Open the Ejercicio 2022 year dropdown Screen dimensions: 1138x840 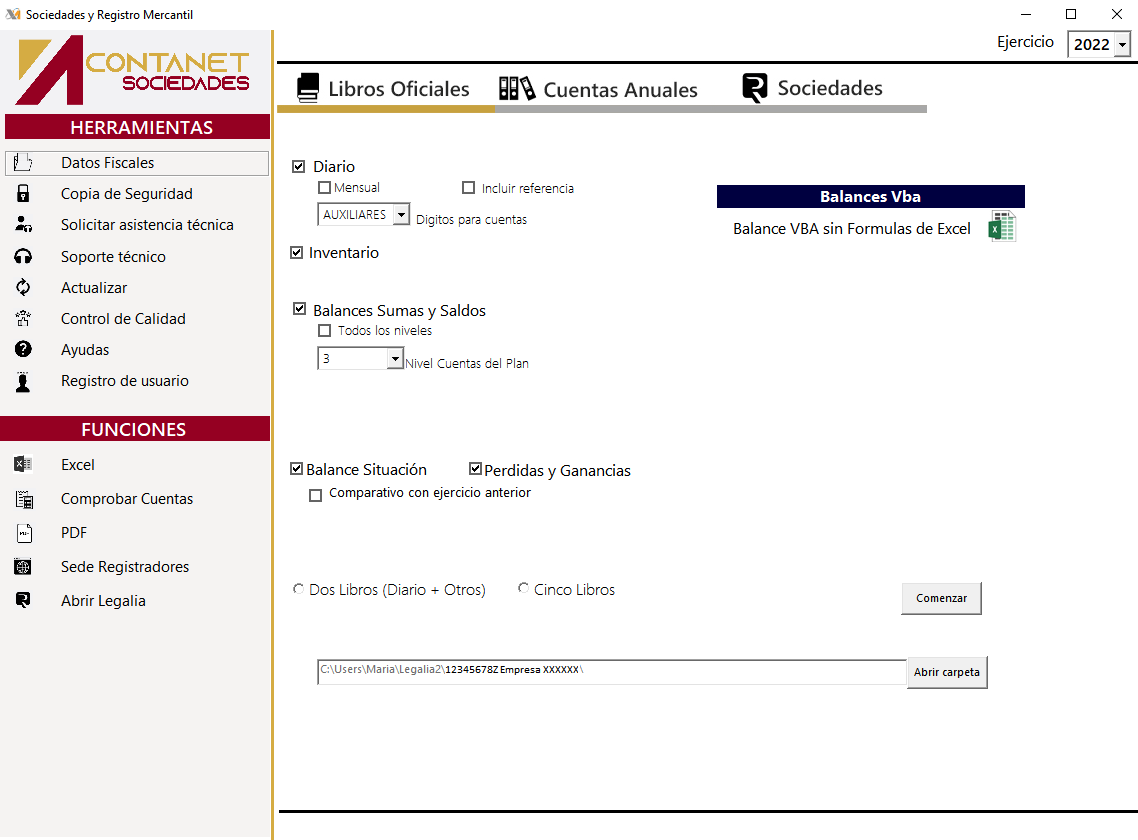[x=1122, y=44]
